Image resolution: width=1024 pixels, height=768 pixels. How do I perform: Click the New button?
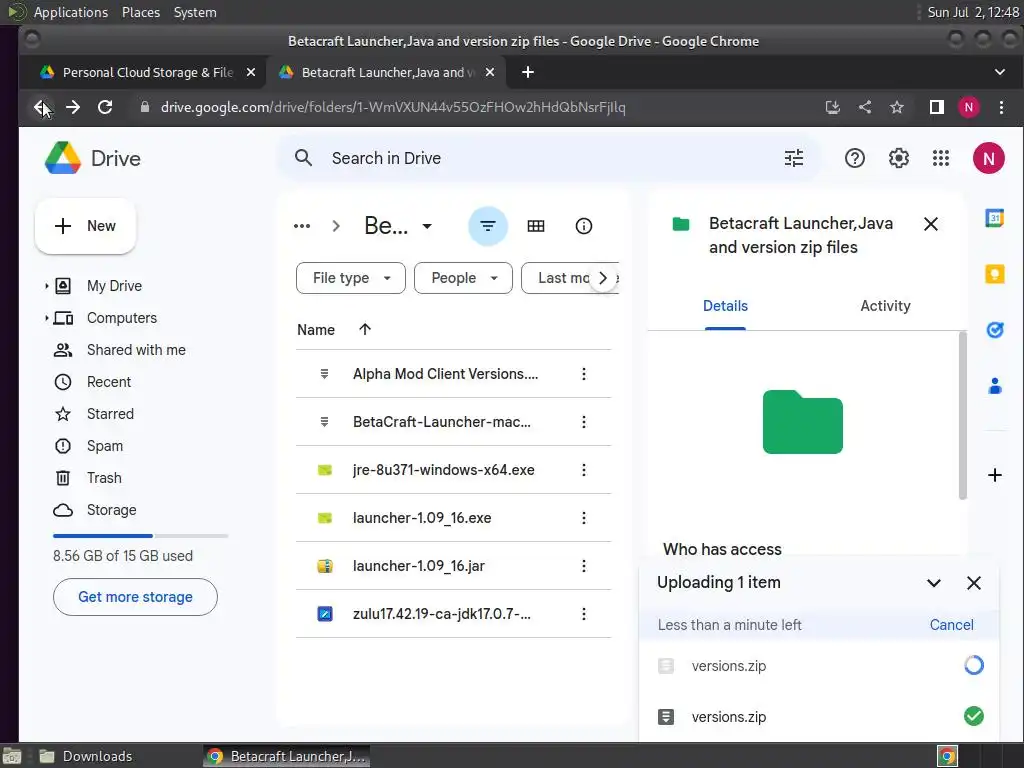click(85, 226)
